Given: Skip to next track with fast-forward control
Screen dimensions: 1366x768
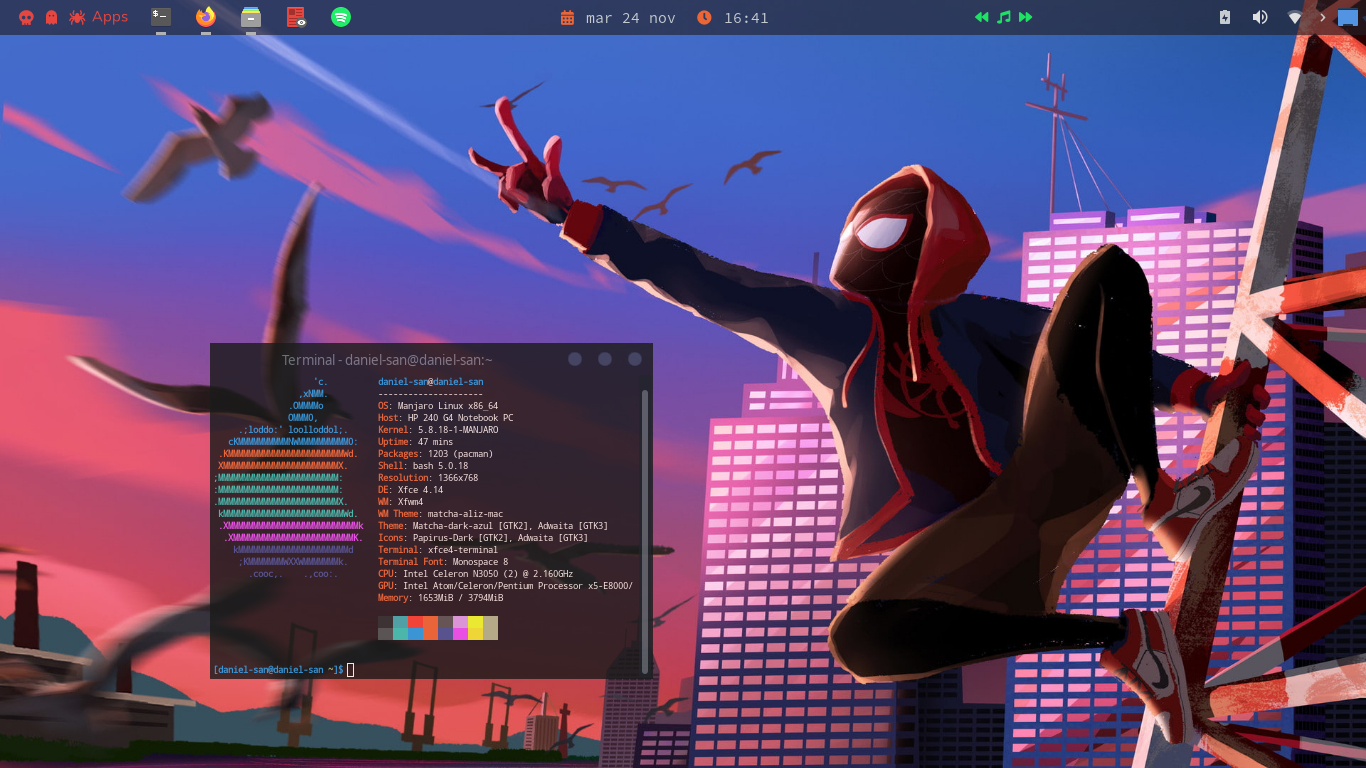Looking at the screenshot, I should coord(1025,17).
